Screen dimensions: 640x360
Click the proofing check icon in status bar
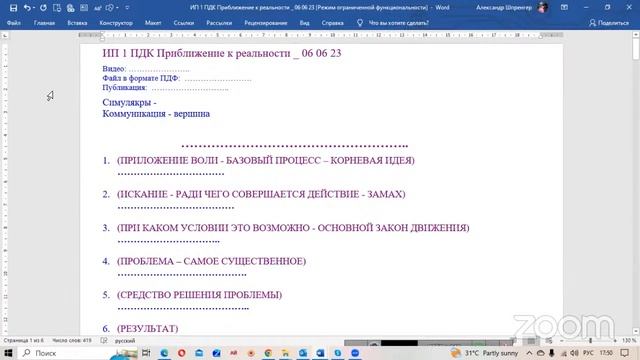pos(104,340)
